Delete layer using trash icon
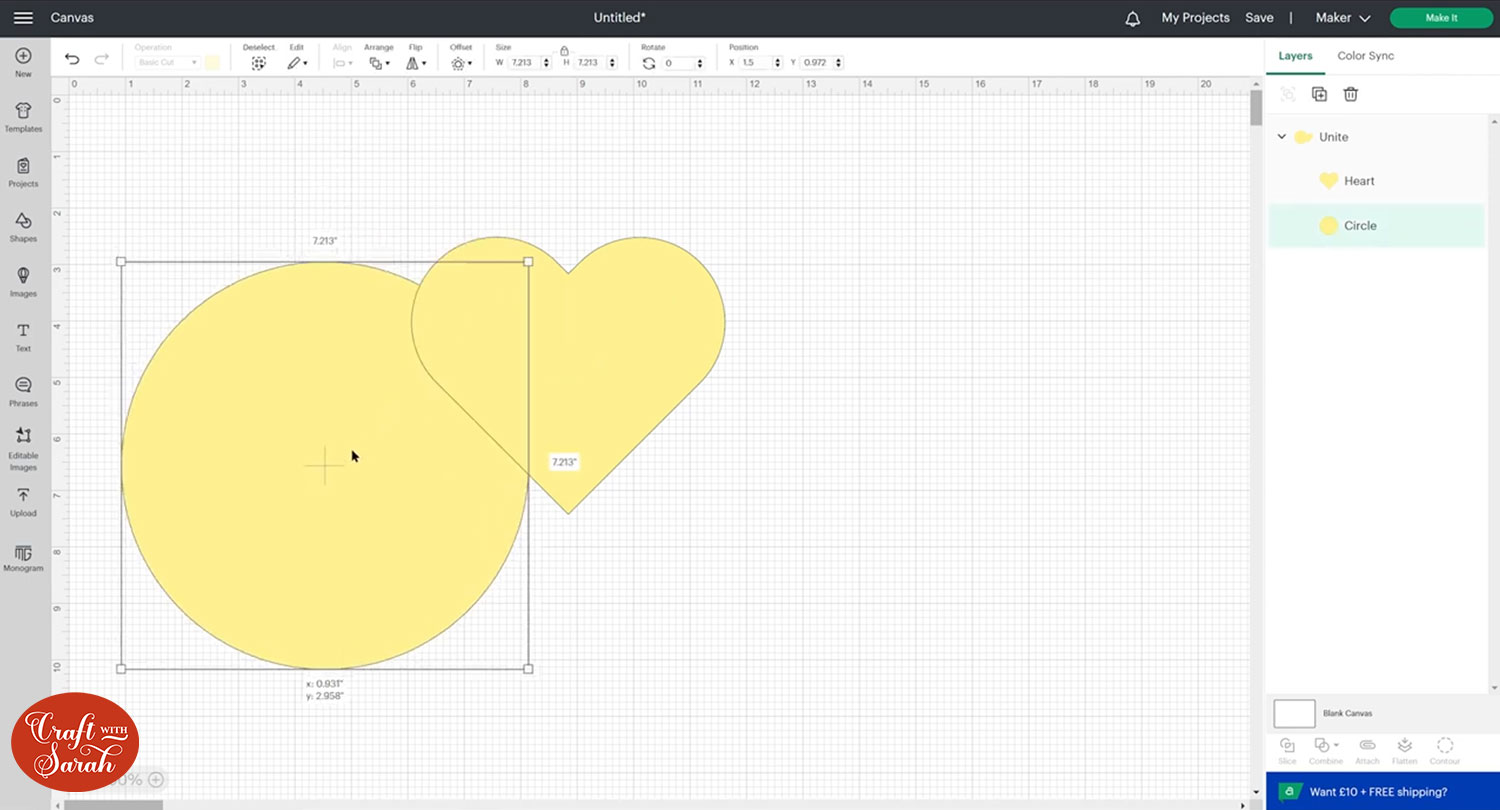The width and height of the screenshot is (1500, 810). (x=1350, y=94)
